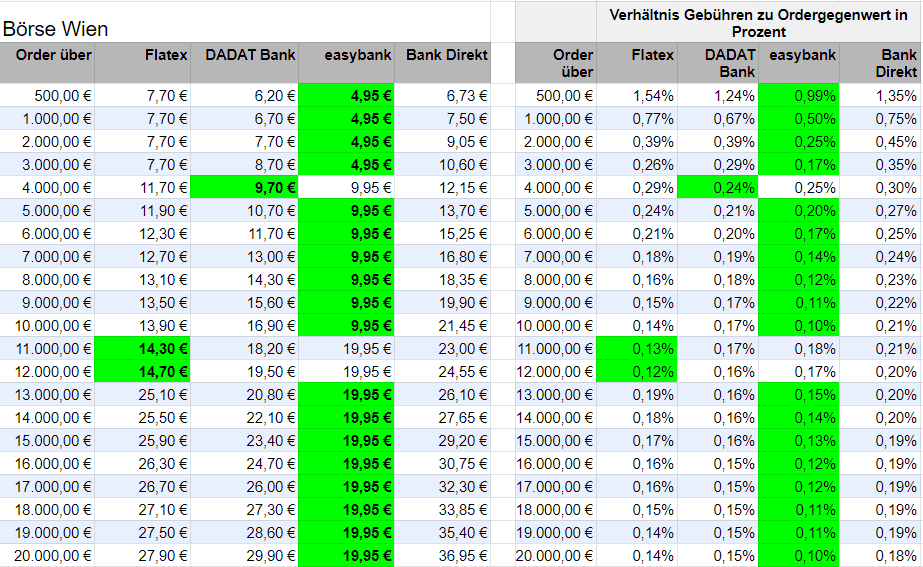Screen dimensions: 923x567
Task: Click the 15,25 € Bank Direkt cell
Action: click(x=442, y=233)
